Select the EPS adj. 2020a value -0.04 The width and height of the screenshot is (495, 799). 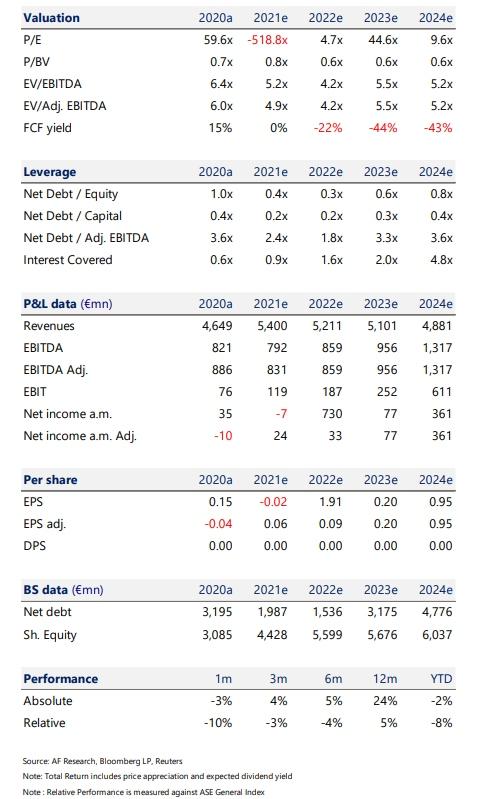click(218, 524)
